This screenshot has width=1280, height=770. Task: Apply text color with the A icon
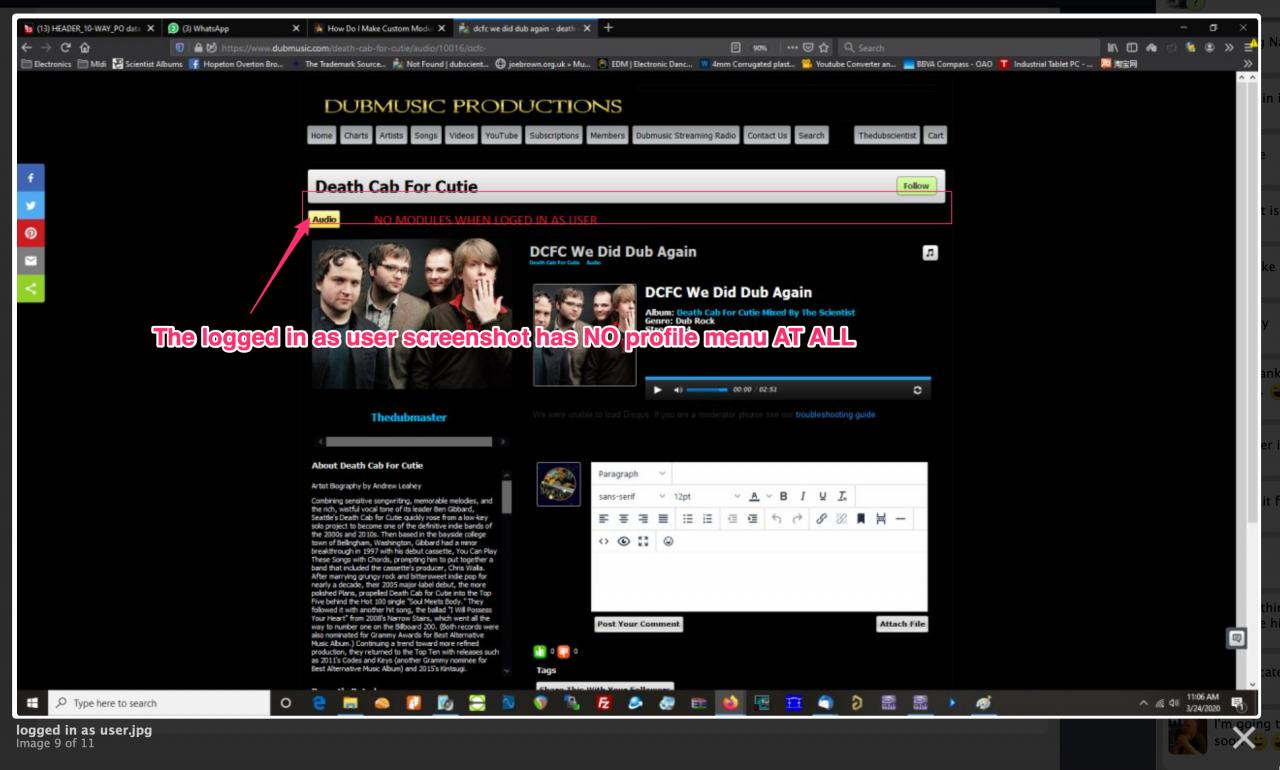point(755,496)
